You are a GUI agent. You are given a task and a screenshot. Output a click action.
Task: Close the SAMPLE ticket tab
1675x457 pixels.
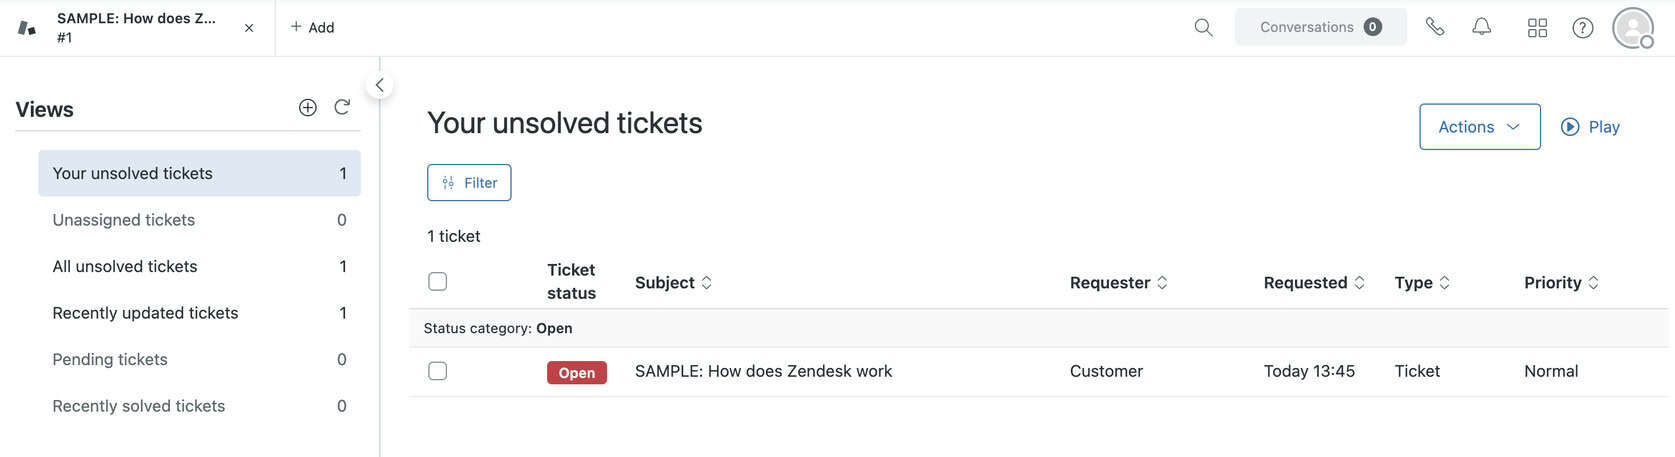249,28
